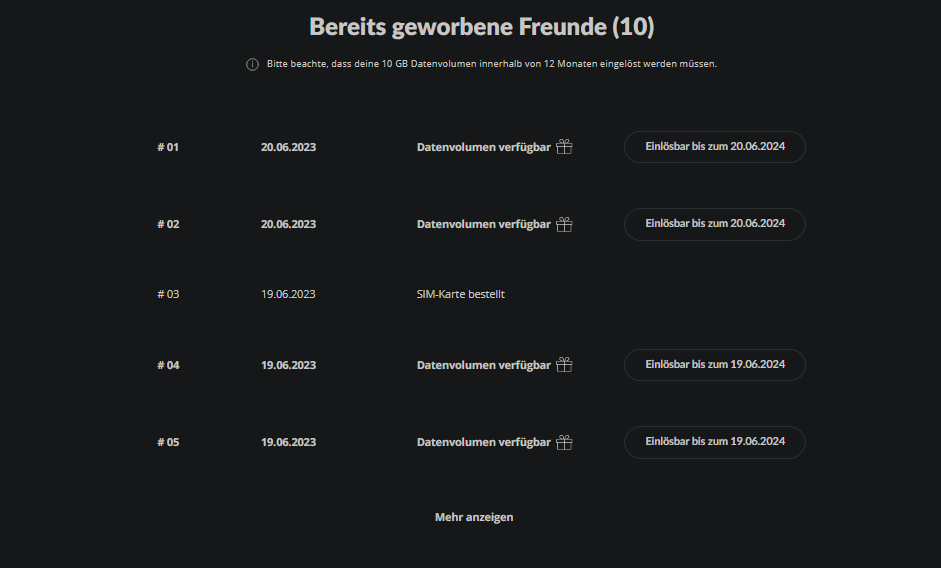Click the gift icon in row #04
This screenshot has width=941, height=568.
tap(564, 365)
